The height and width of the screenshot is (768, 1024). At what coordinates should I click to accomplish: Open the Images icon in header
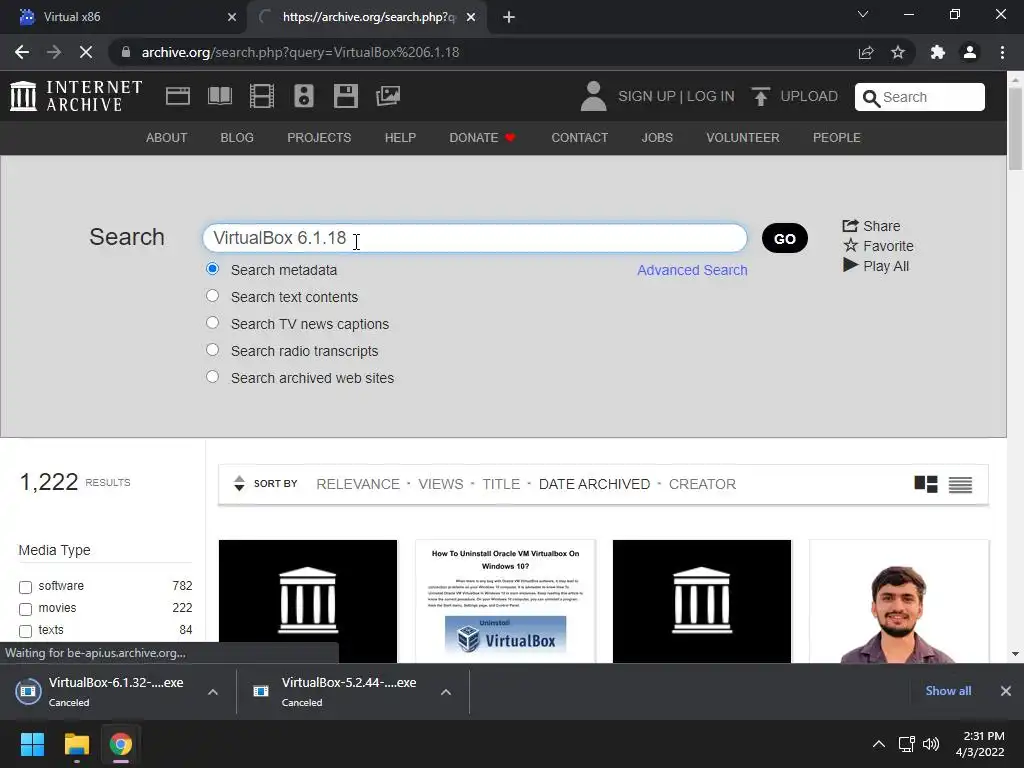pos(388,96)
